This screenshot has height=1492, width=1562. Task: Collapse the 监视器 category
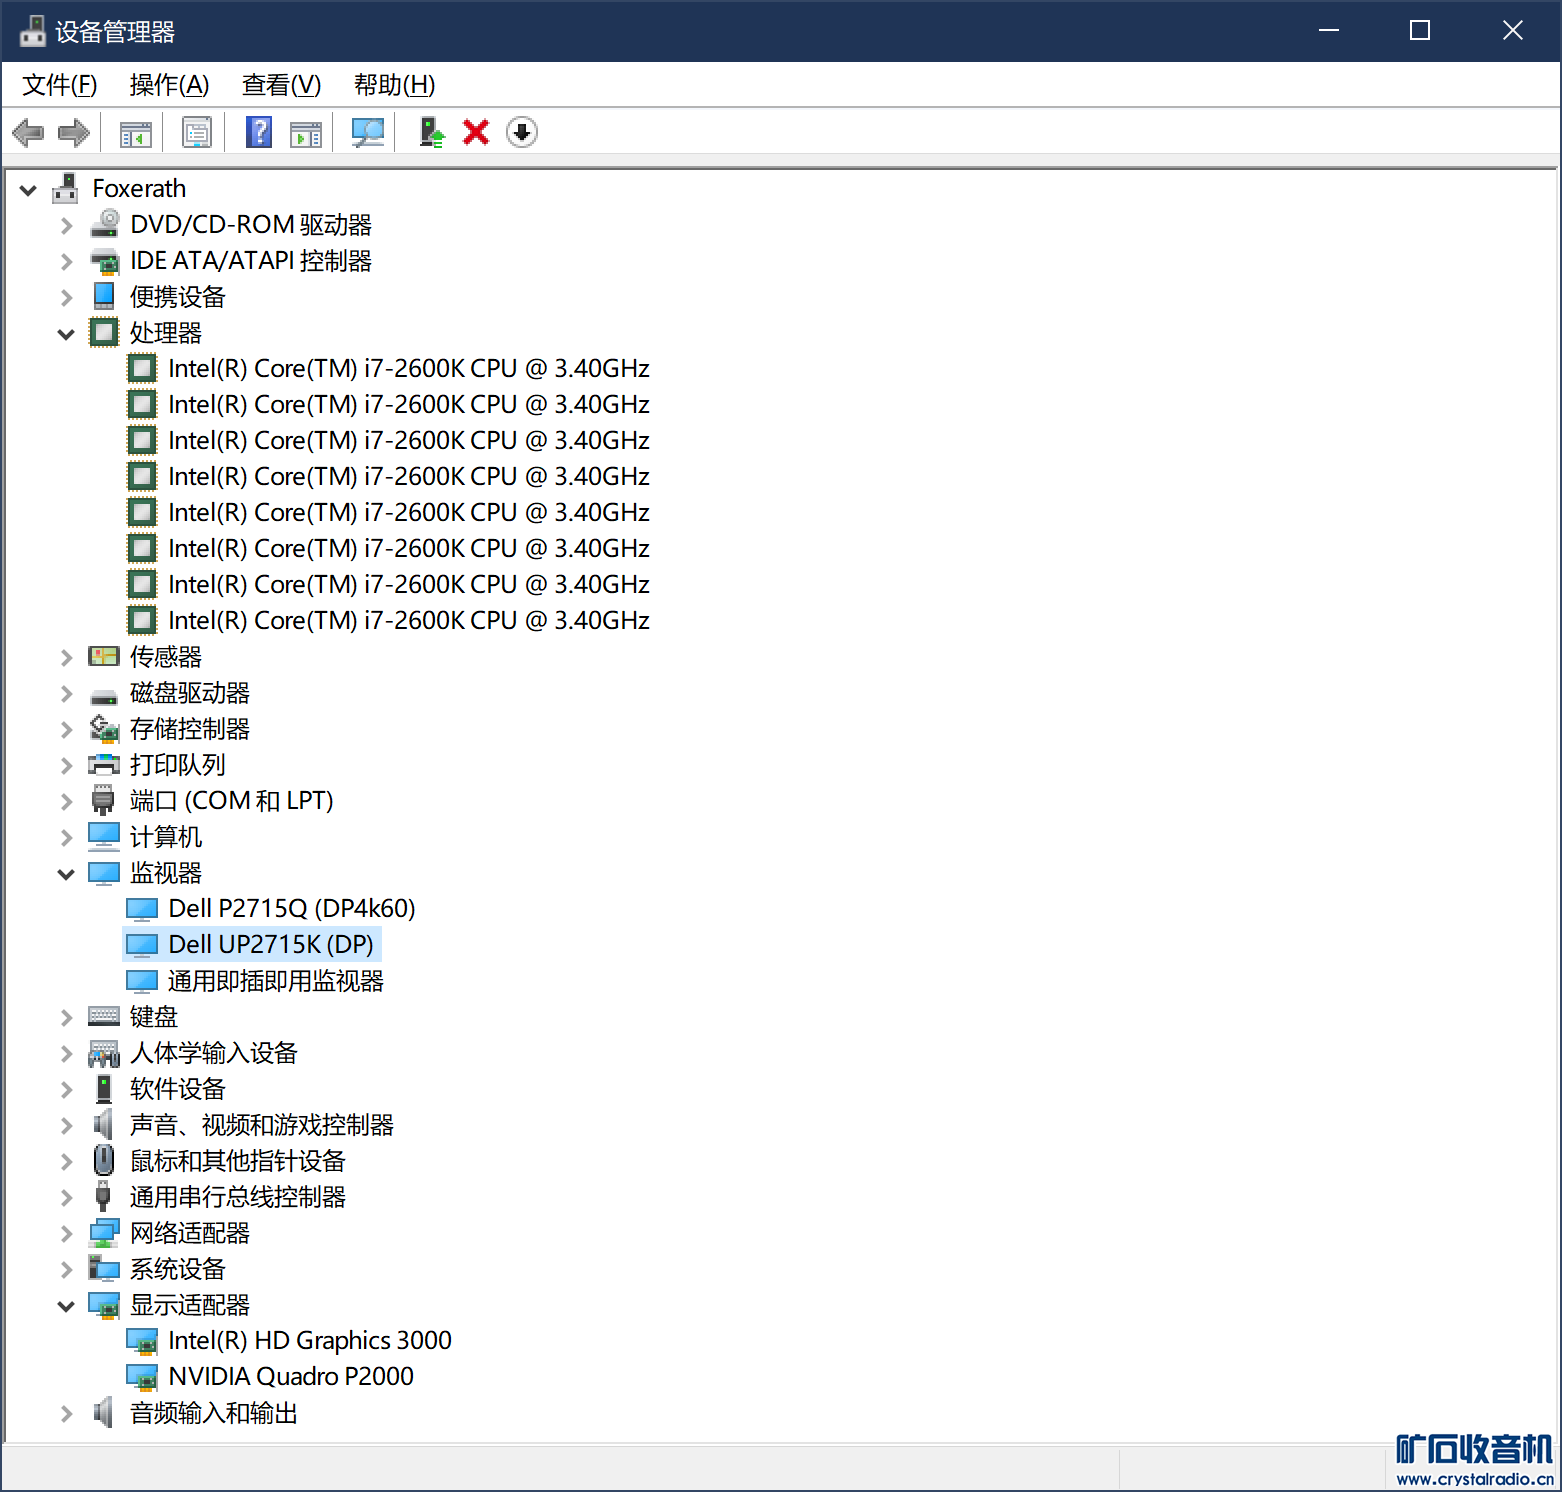66,873
